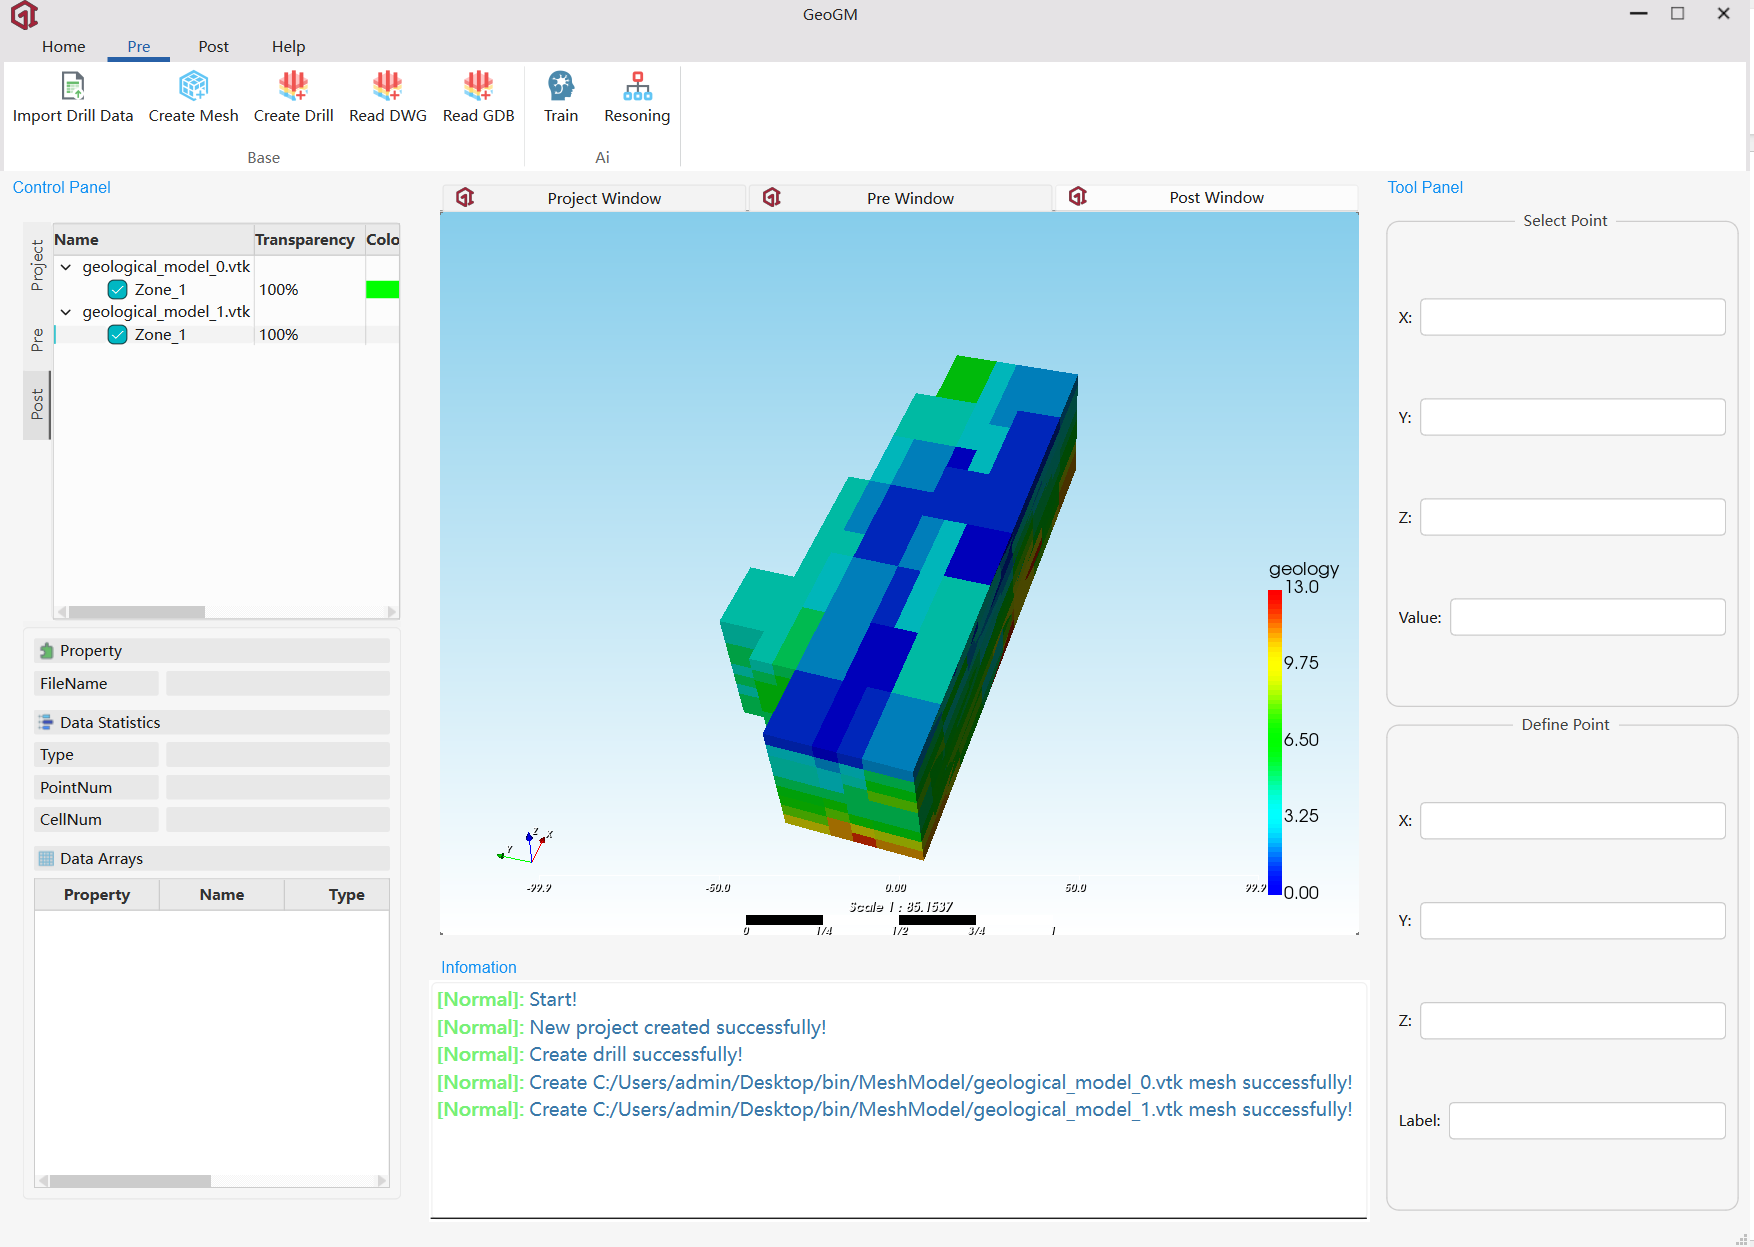This screenshot has height=1247, width=1754.
Task: Open the Home ribbon tab
Action: (x=63, y=47)
